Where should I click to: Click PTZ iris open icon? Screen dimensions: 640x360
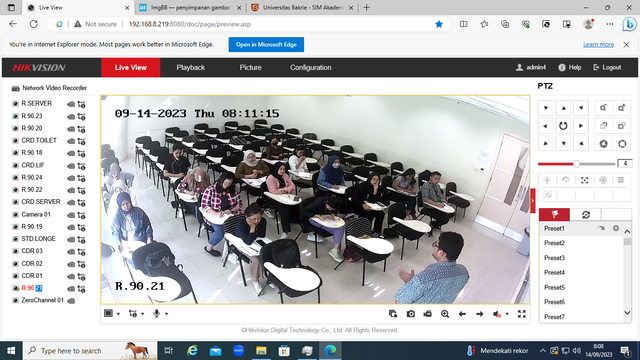pyautogui.click(x=621, y=144)
